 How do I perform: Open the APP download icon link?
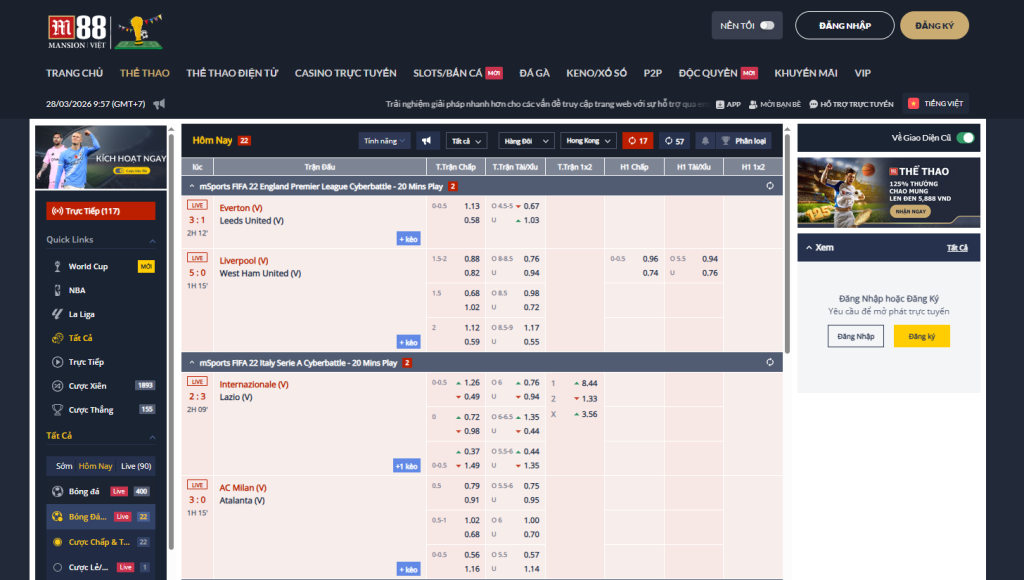(728, 105)
